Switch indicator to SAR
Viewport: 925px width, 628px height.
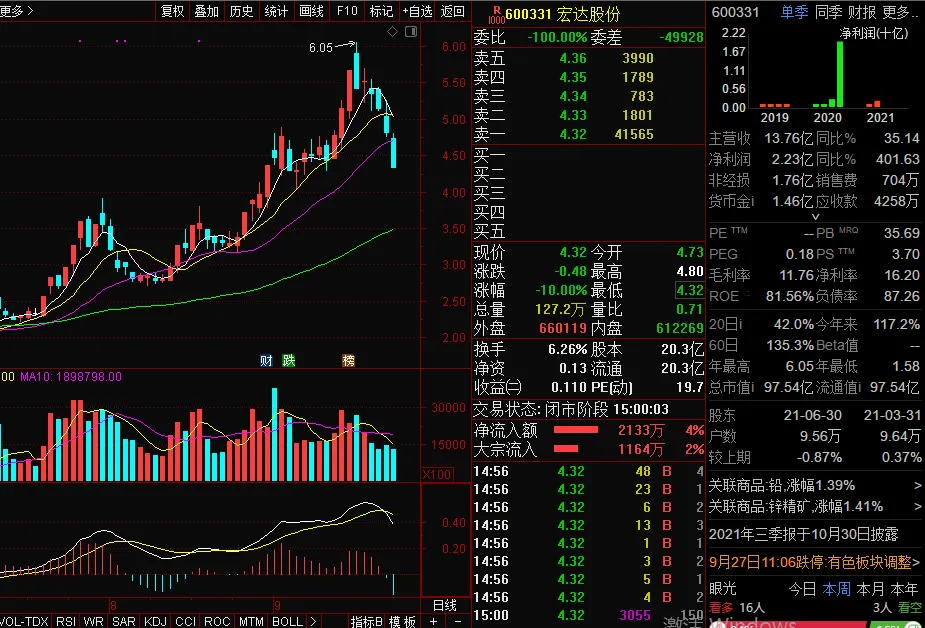click(124, 622)
